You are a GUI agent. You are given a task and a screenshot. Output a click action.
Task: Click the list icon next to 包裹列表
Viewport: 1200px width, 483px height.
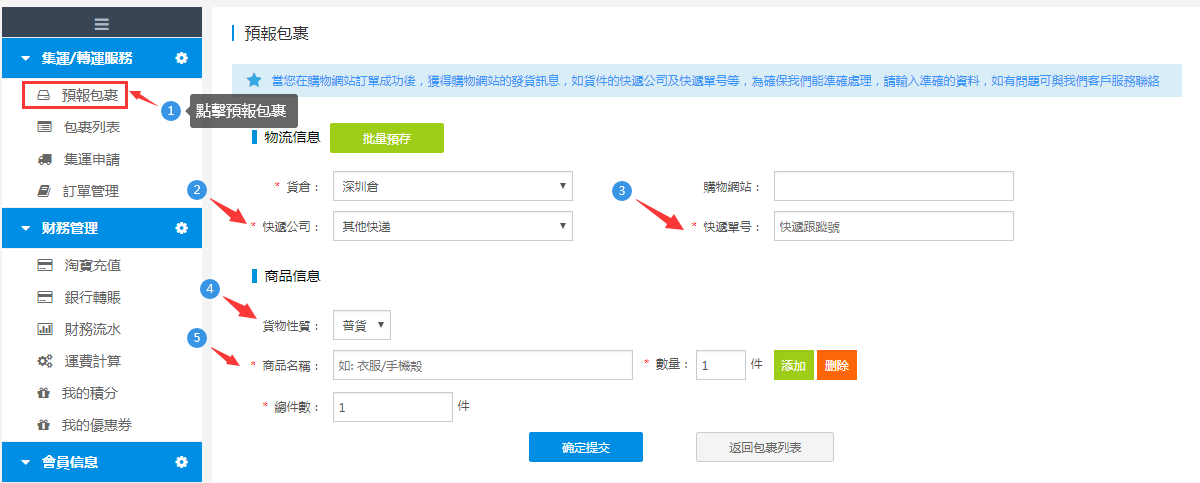(45, 127)
